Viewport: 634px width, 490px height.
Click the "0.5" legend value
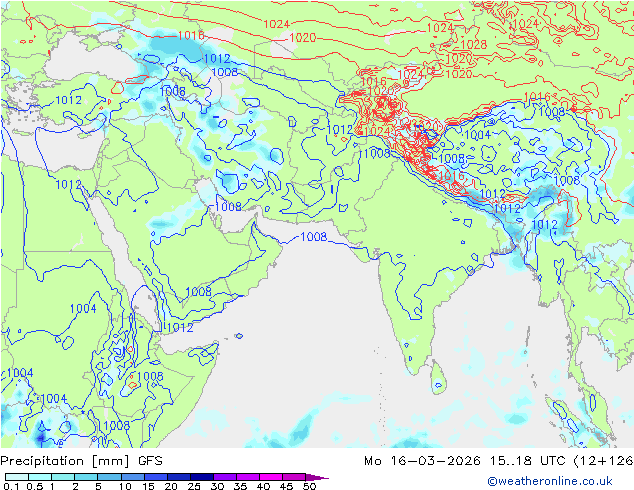click(34, 486)
